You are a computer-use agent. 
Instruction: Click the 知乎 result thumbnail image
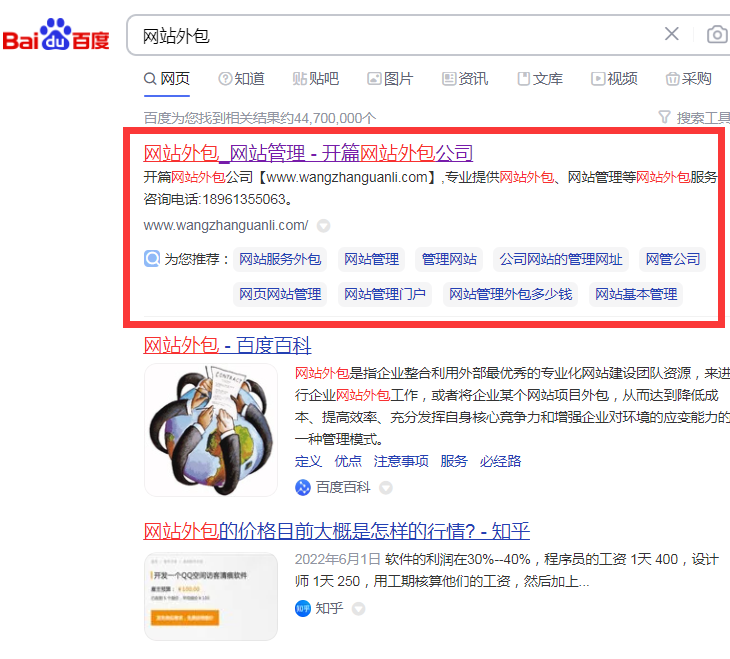point(211,597)
